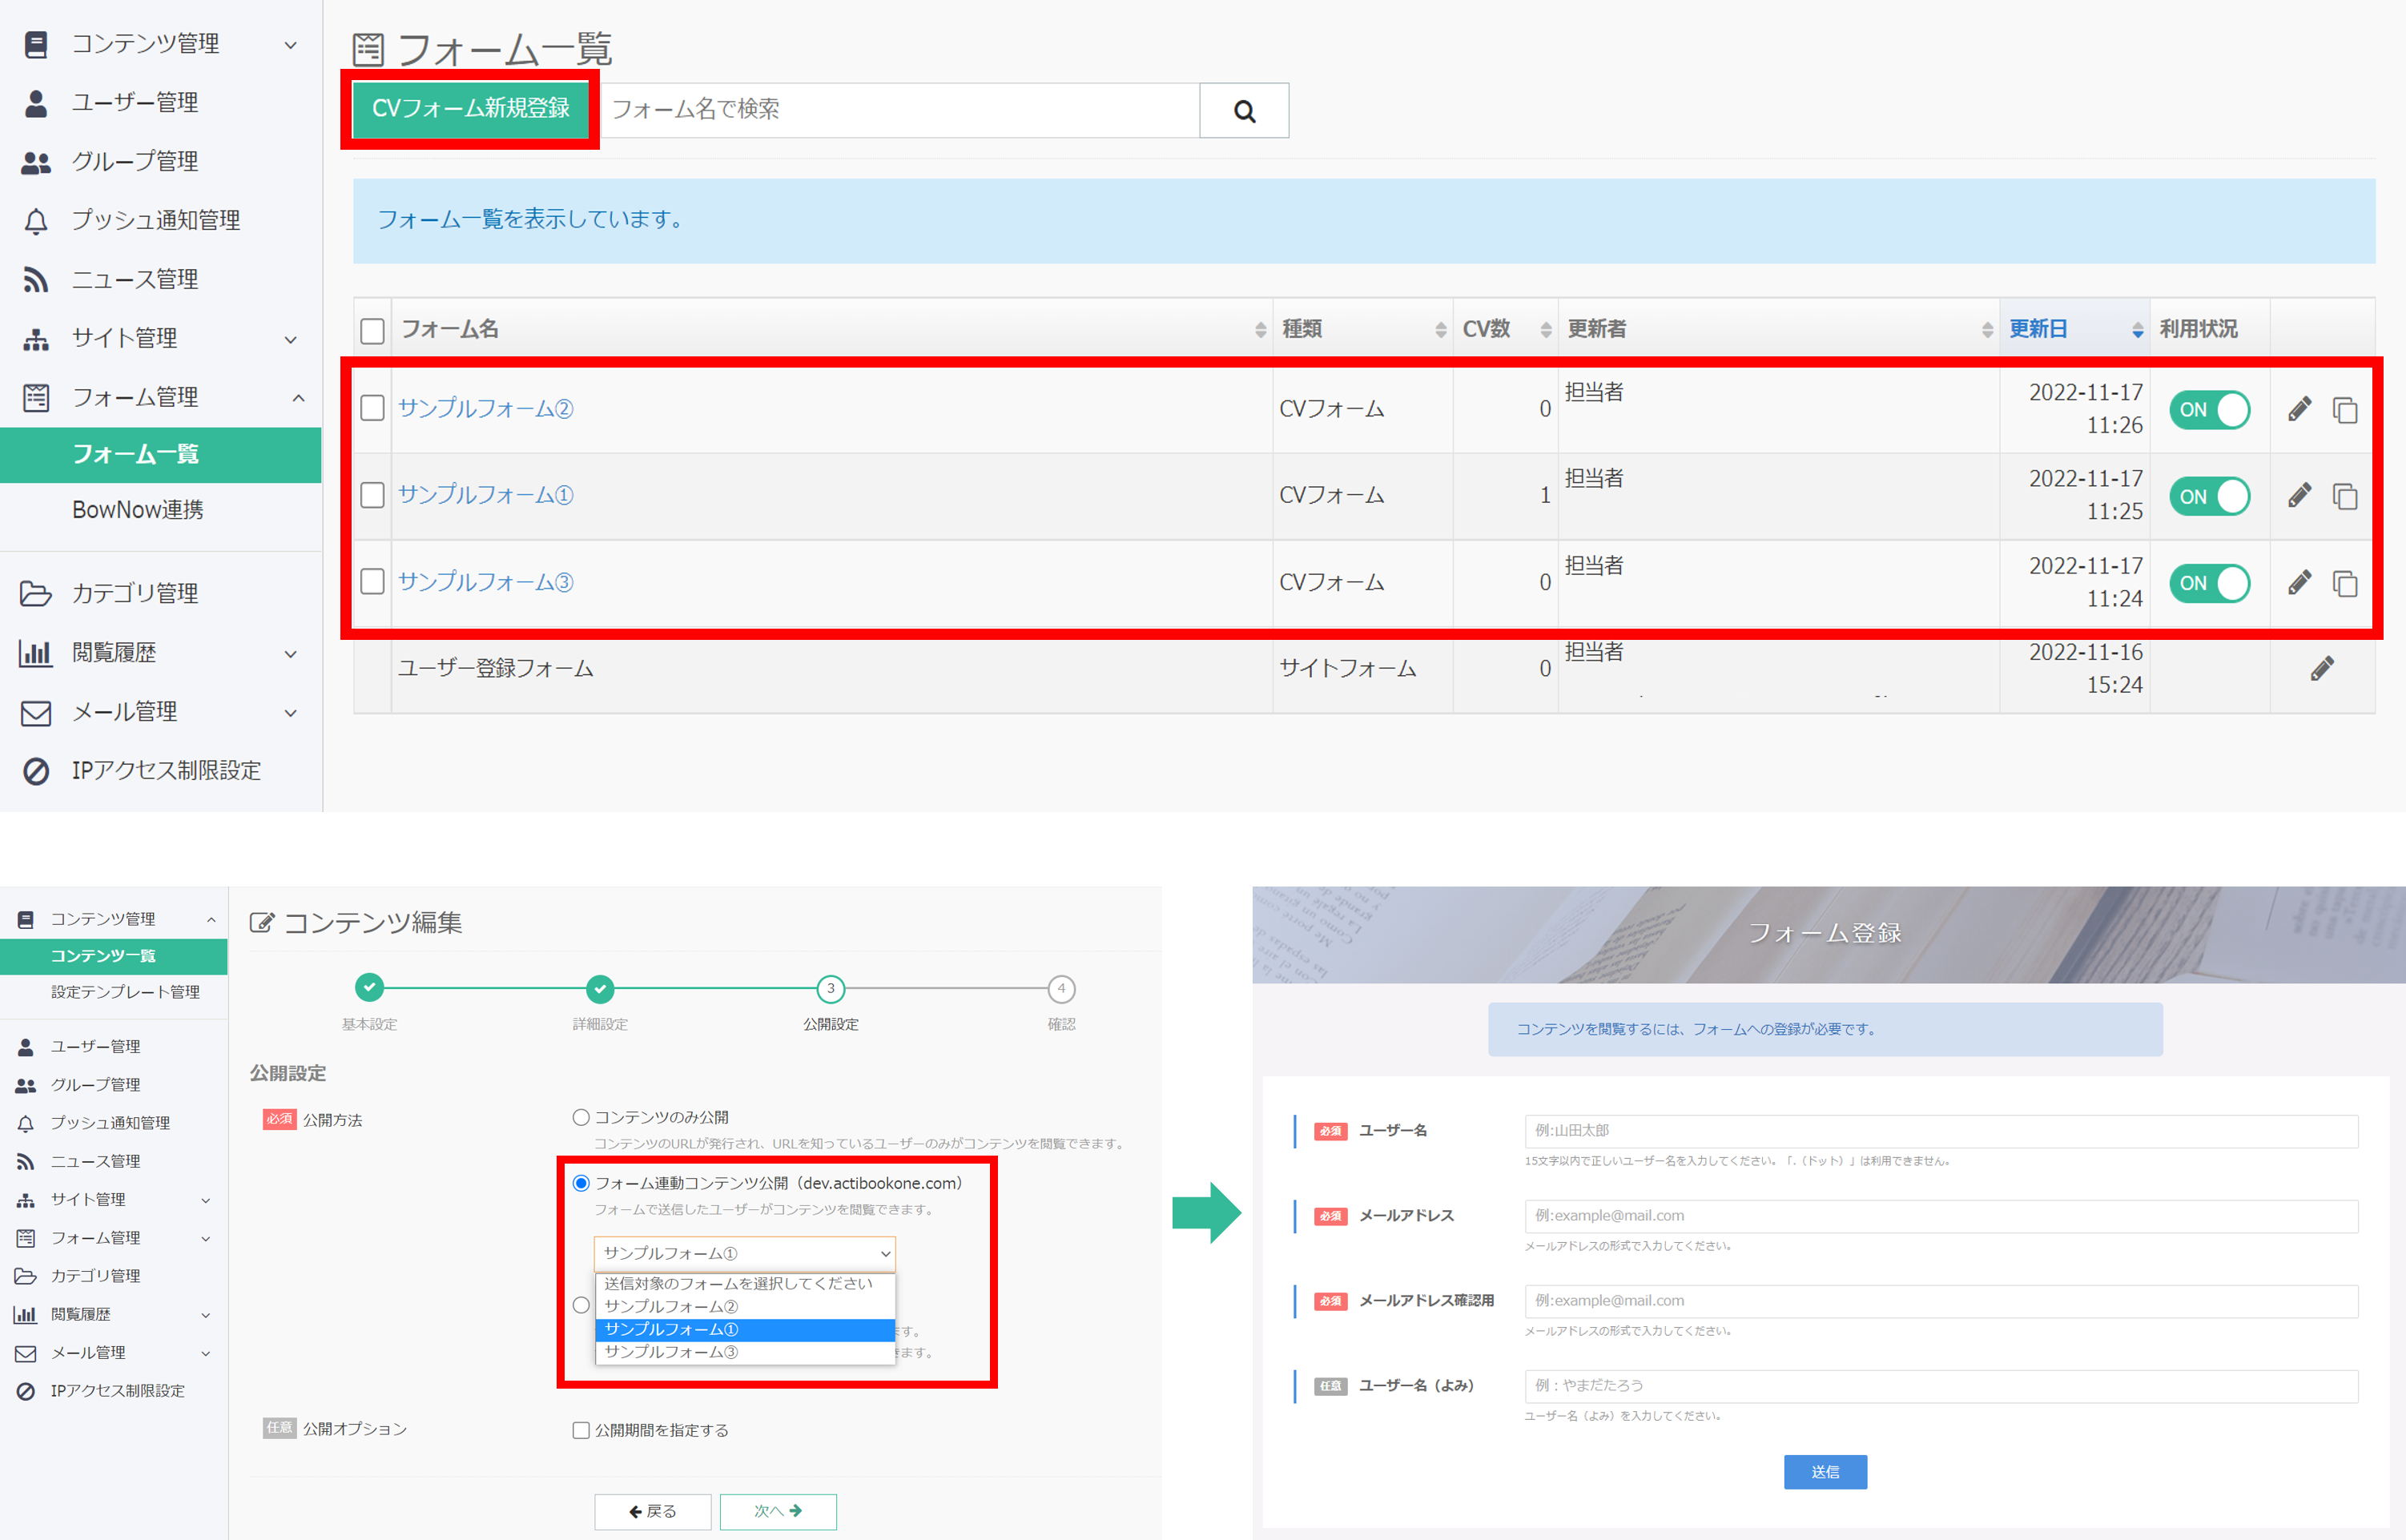Open the サンプルフォーム① link

486,495
